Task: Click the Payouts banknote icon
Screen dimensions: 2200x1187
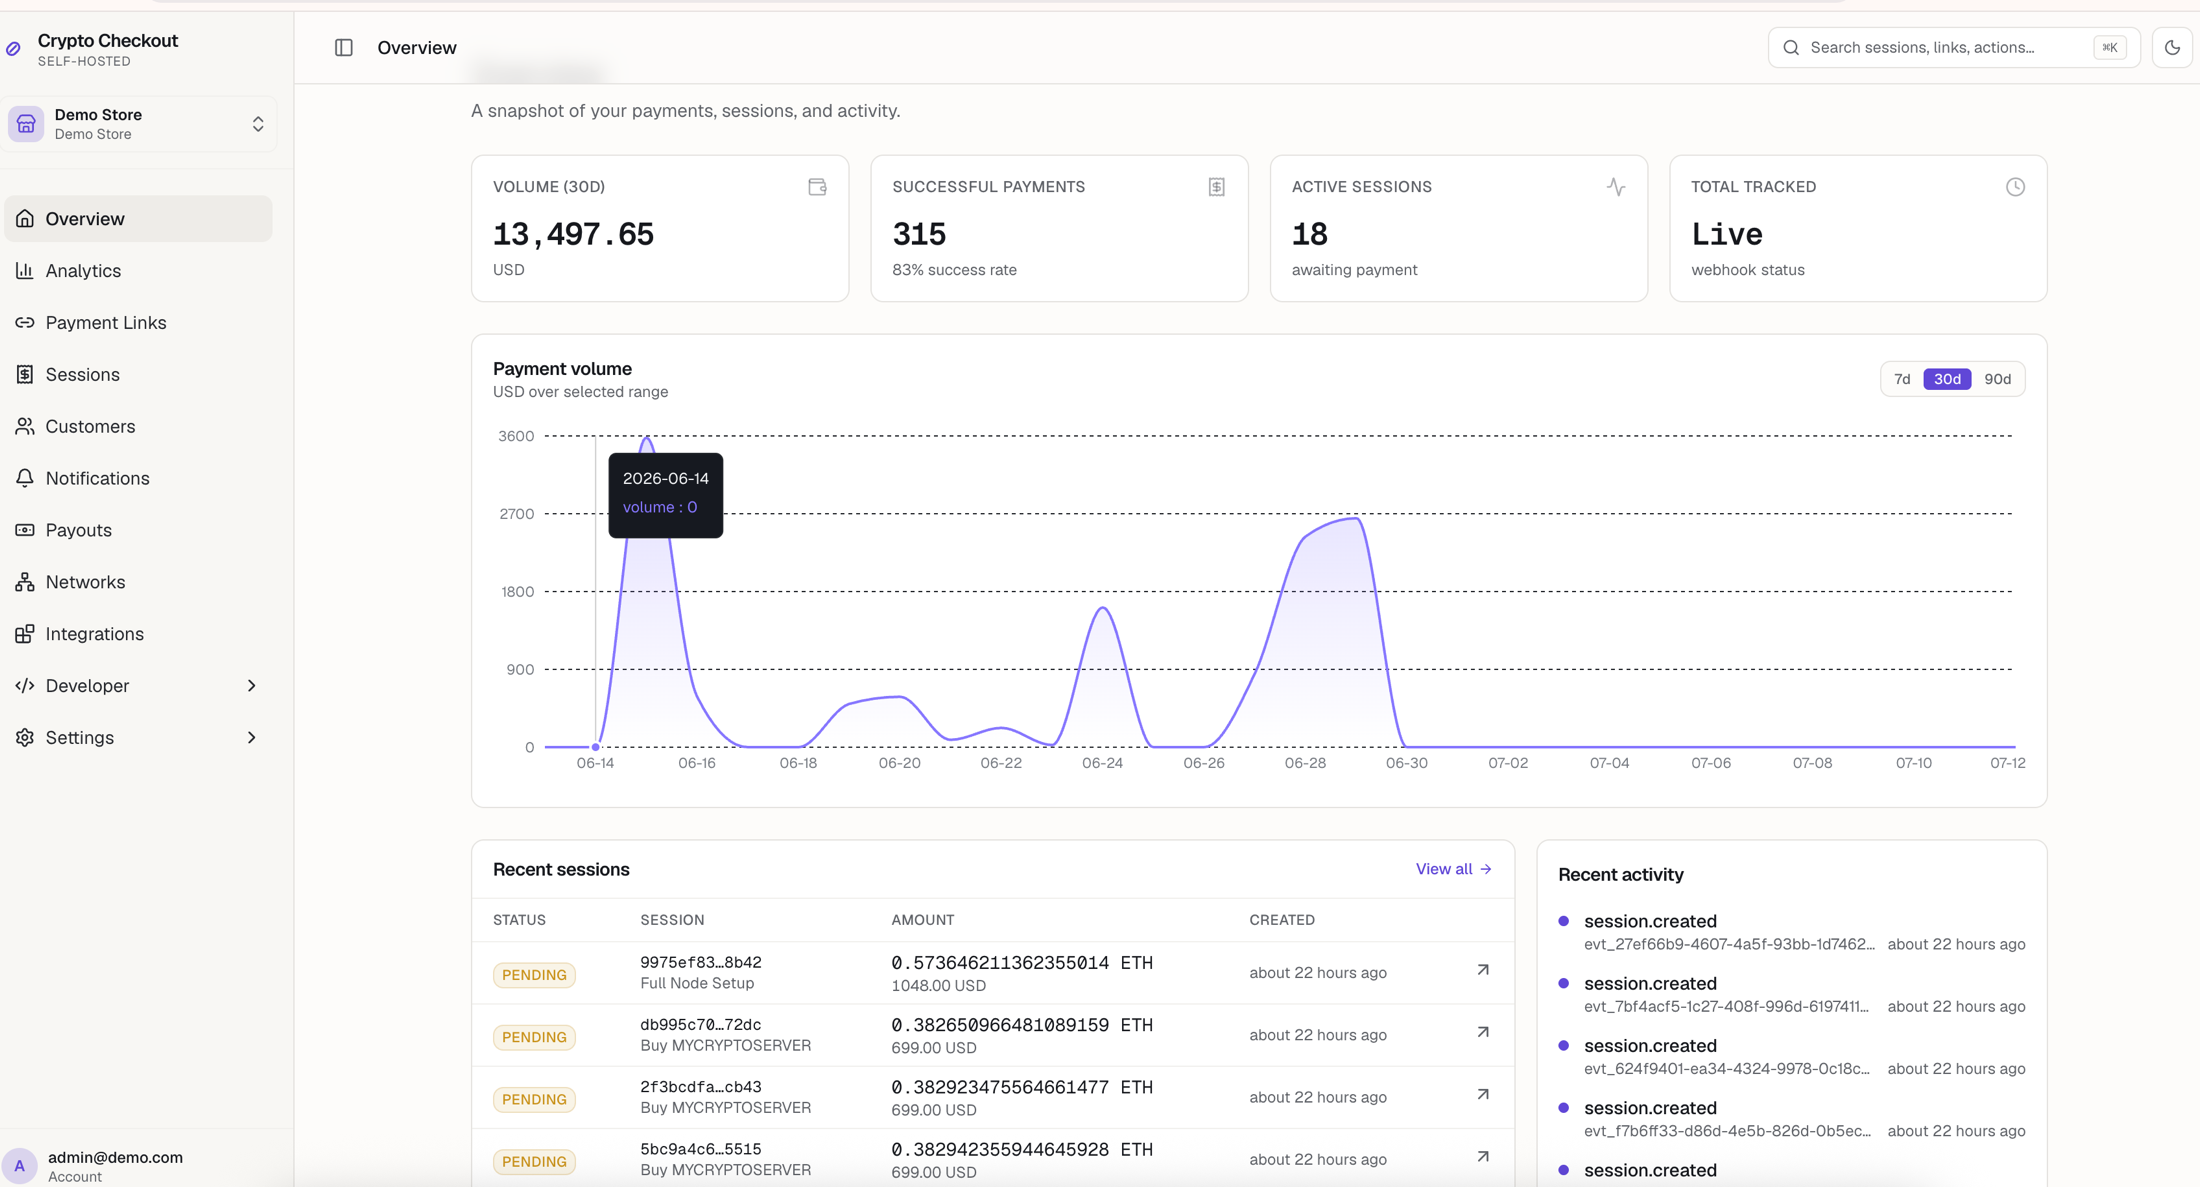Action: click(x=25, y=530)
